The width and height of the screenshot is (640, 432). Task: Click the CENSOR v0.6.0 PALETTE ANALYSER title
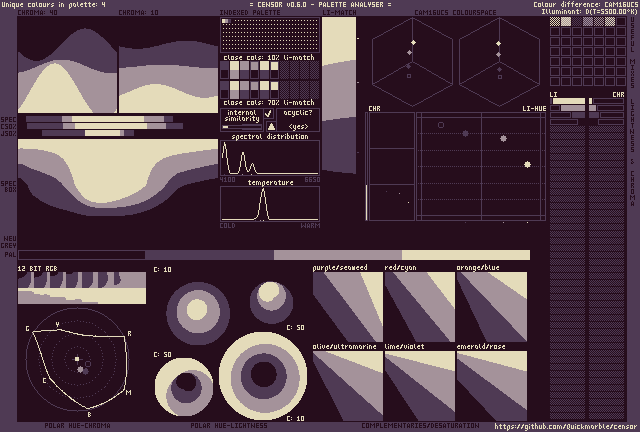(320, 4)
